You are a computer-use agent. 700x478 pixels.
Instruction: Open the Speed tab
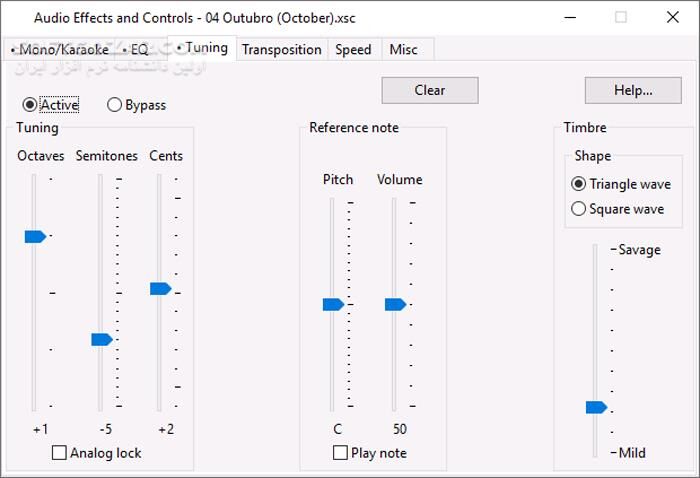coord(353,49)
